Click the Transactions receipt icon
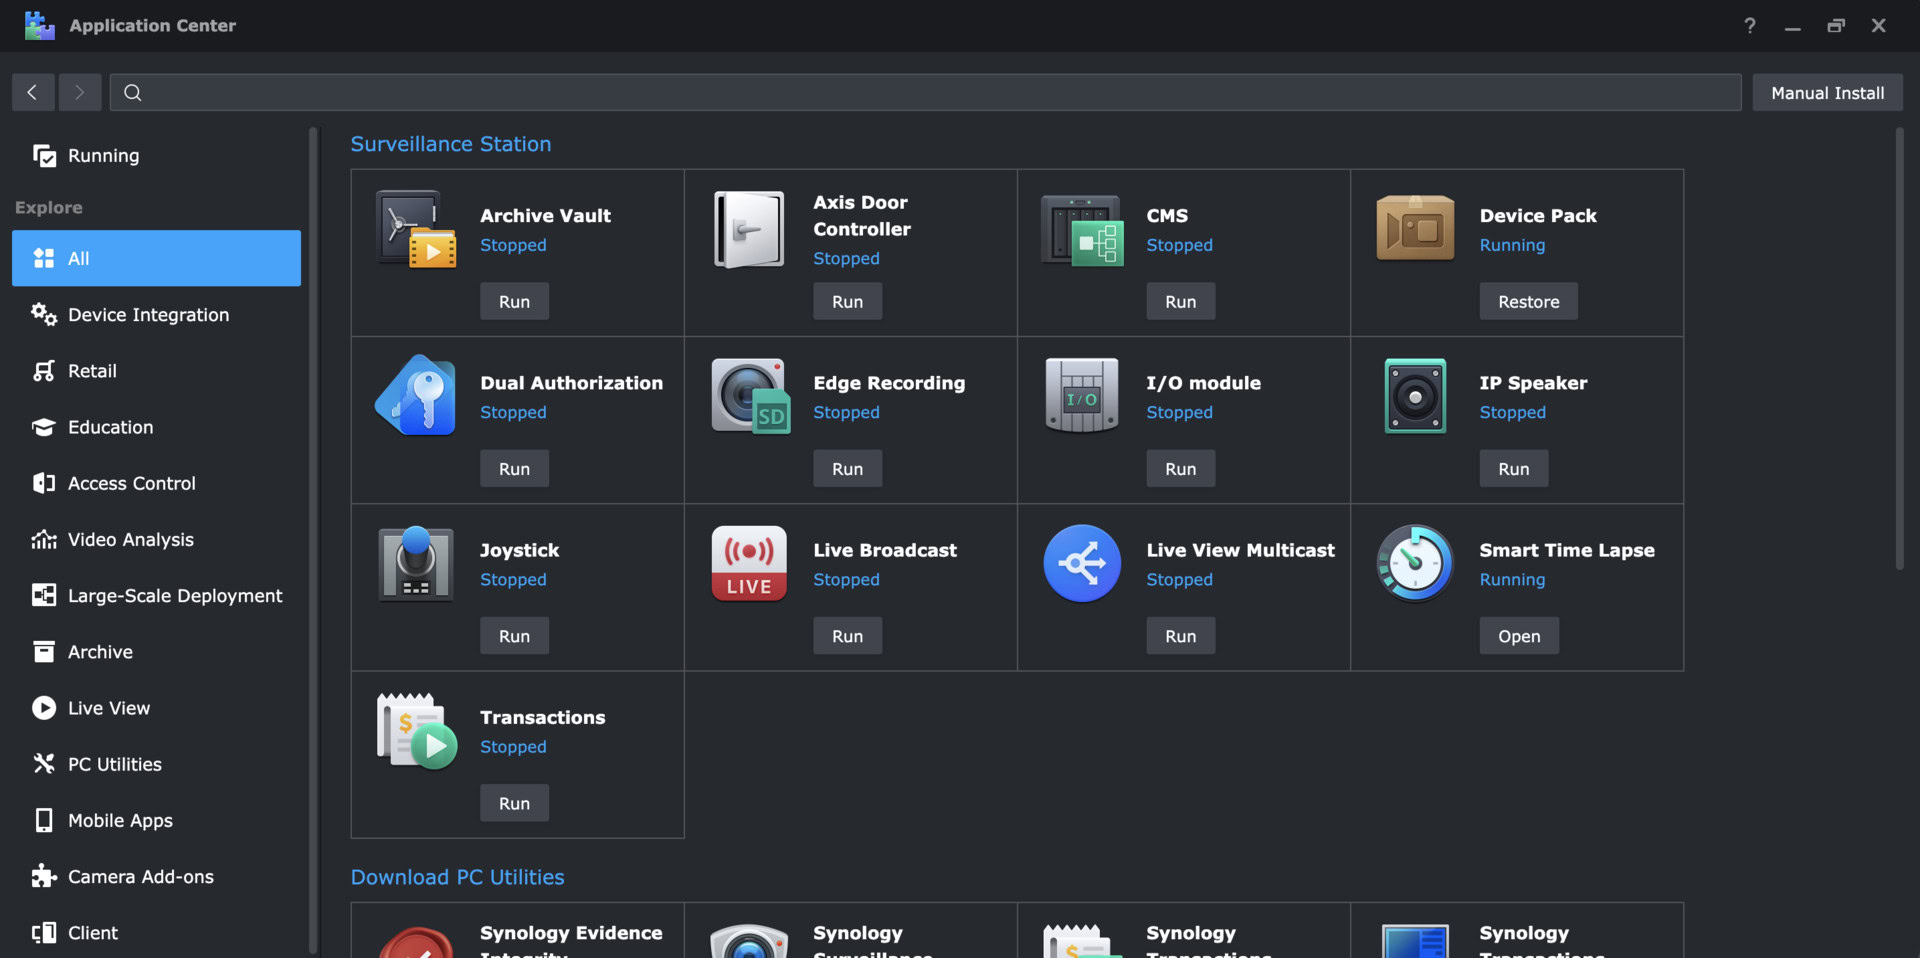Image resolution: width=1920 pixels, height=958 pixels. pyautogui.click(x=417, y=731)
